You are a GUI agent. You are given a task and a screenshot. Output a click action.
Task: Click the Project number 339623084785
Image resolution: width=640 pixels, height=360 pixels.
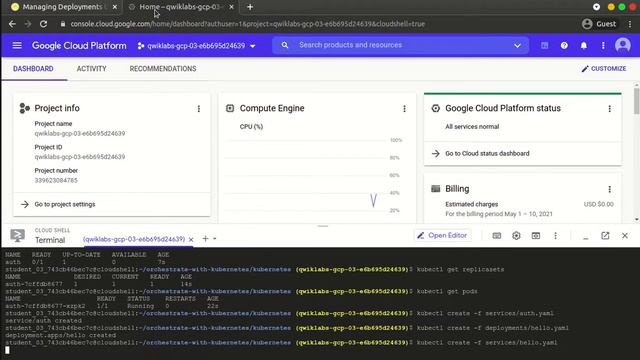point(56,180)
